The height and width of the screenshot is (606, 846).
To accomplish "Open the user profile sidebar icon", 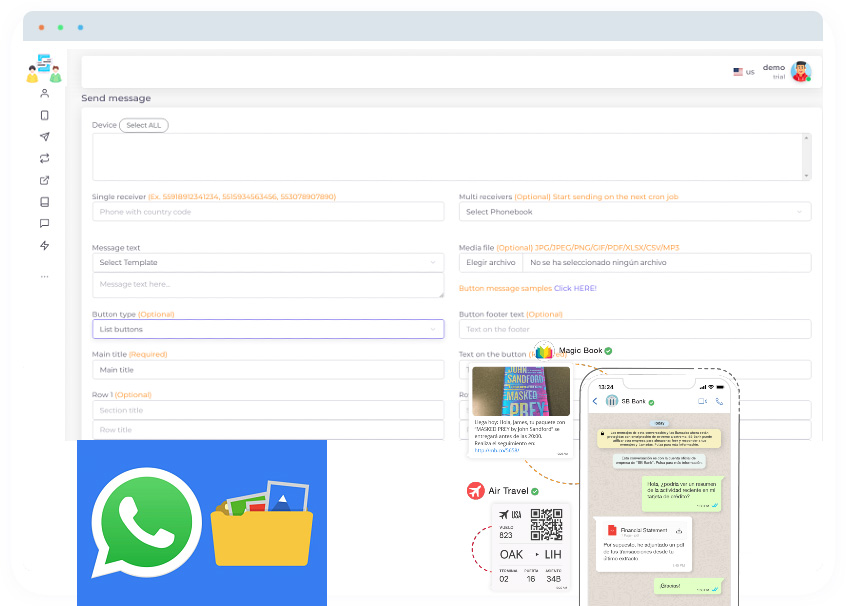I will coord(44,93).
